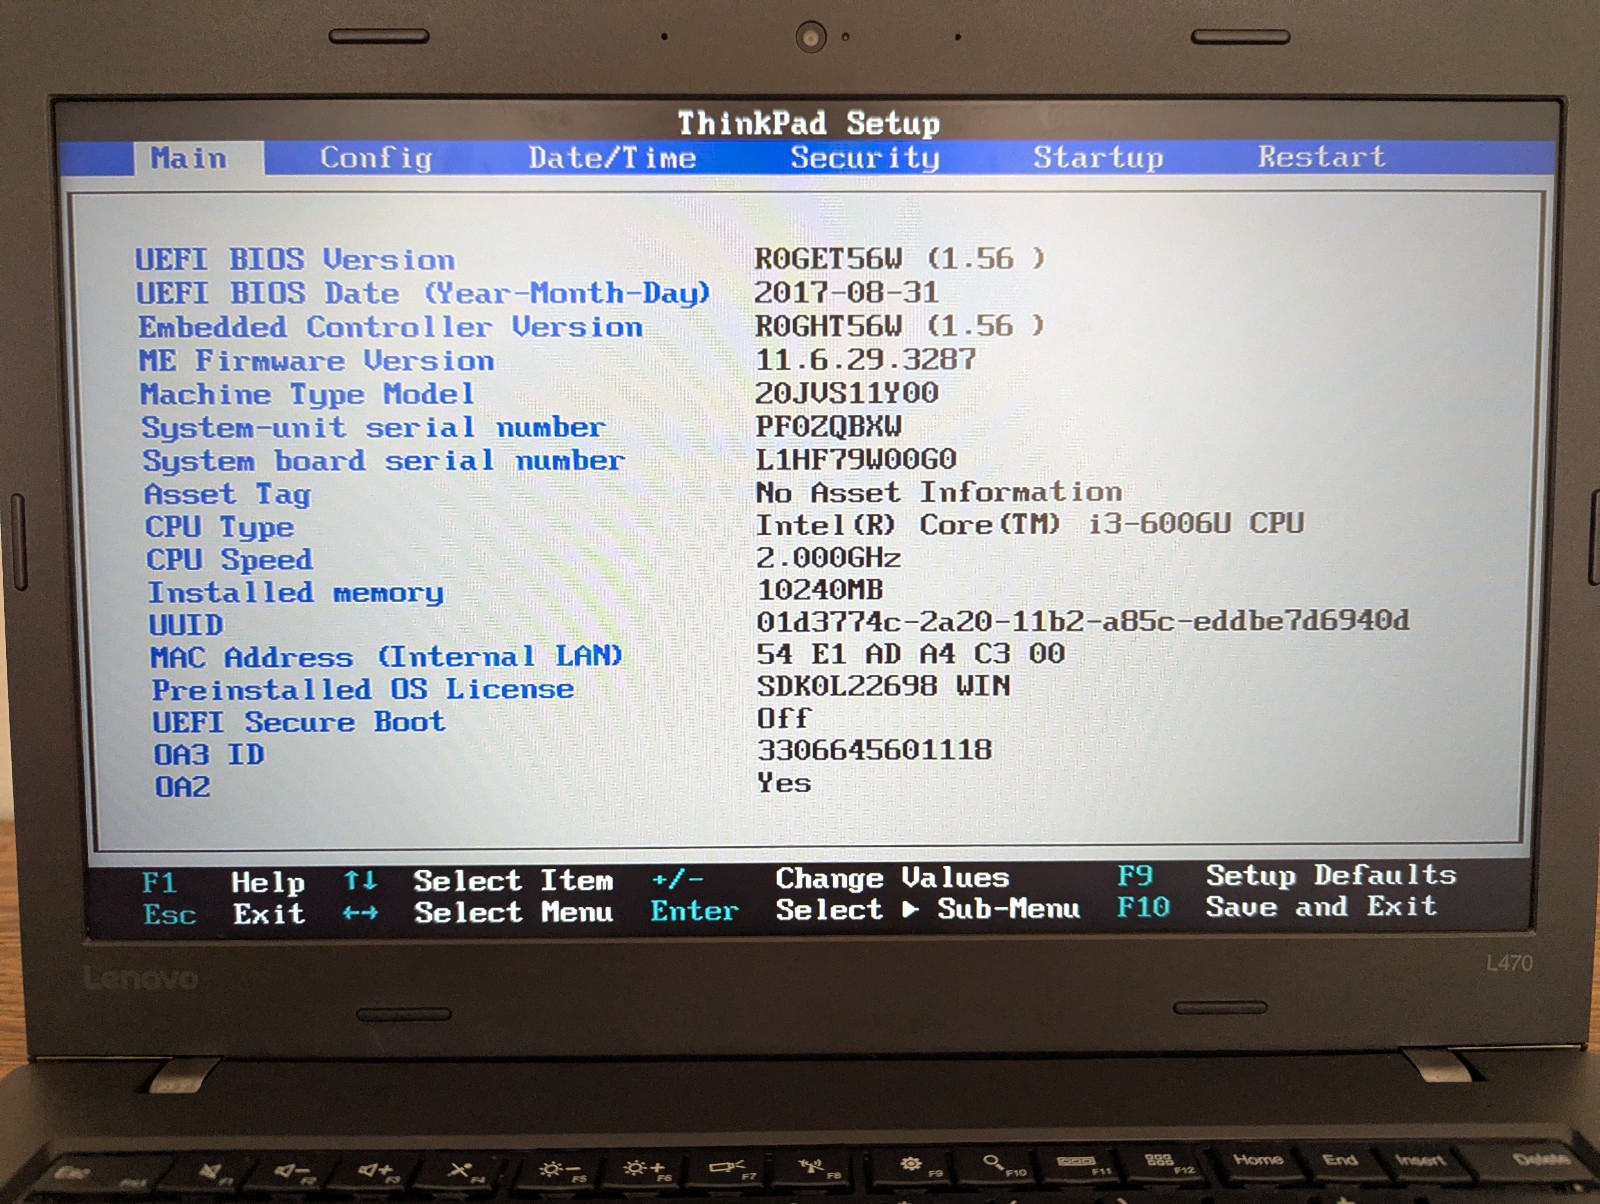Image resolution: width=1600 pixels, height=1204 pixels.
Task: Click Setup Defaults legend text
Action: pyautogui.click(x=1331, y=876)
